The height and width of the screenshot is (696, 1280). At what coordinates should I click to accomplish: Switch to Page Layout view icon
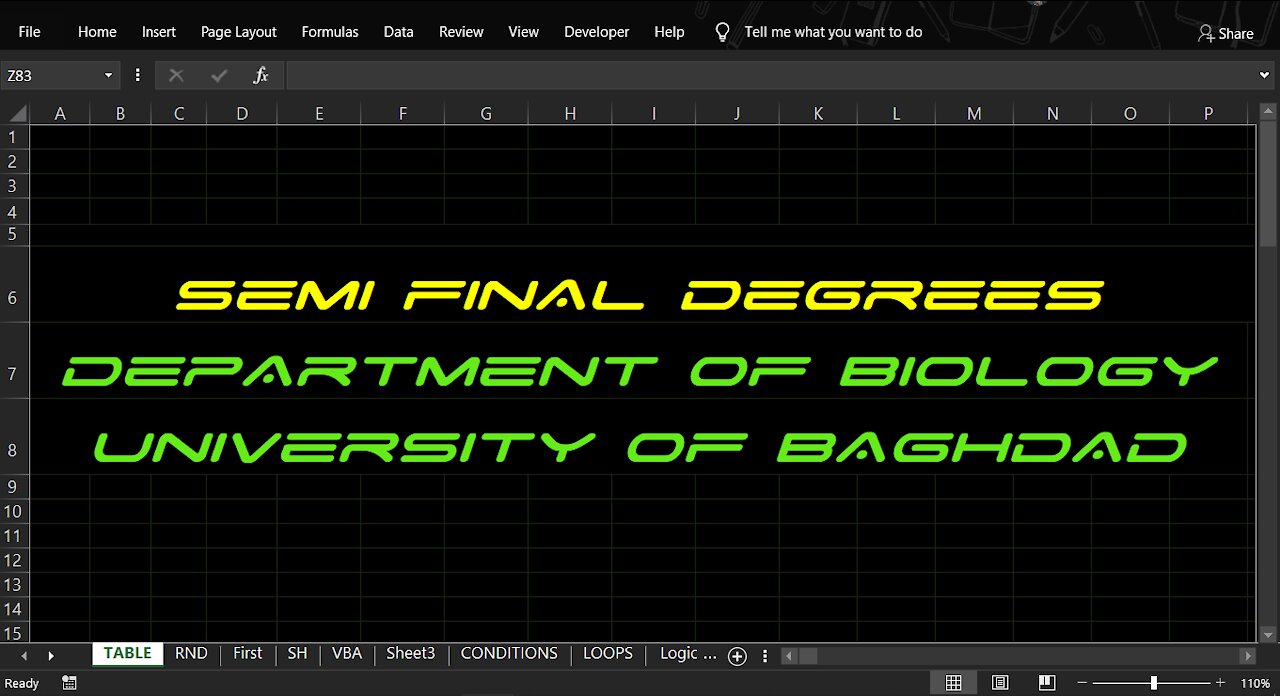click(x=1000, y=683)
